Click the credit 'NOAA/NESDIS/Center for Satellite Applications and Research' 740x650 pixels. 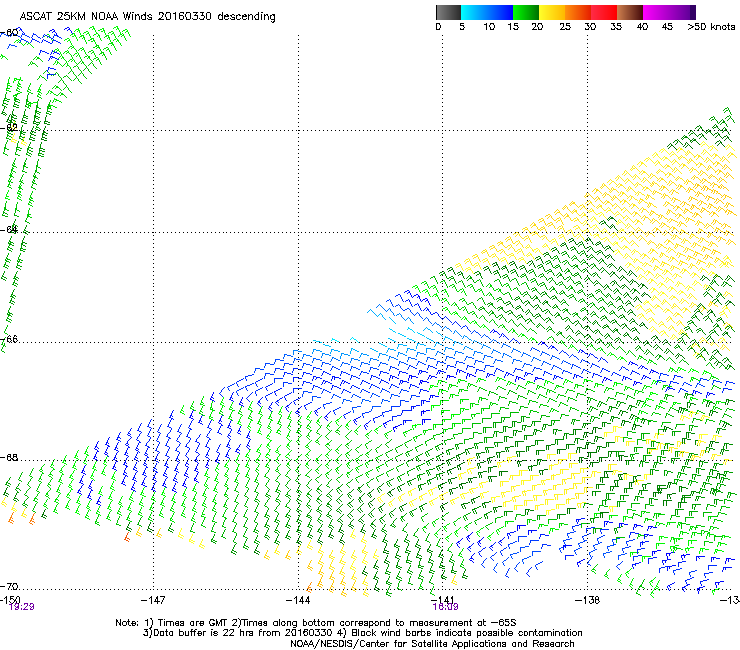[432, 644]
